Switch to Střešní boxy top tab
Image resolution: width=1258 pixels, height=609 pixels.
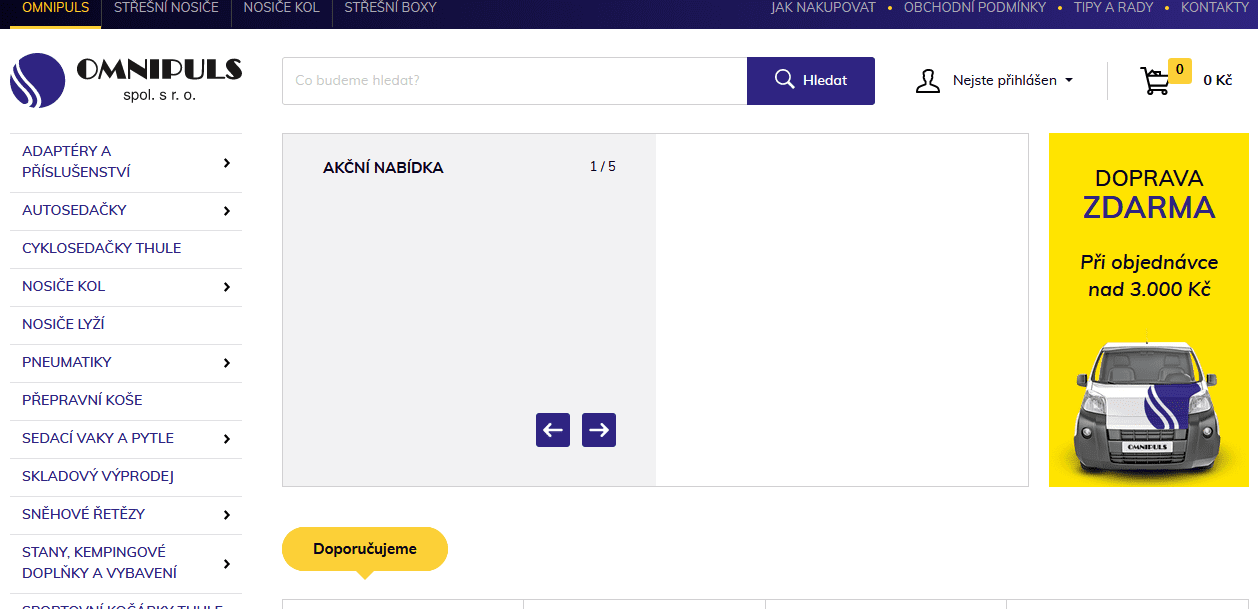click(391, 8)
